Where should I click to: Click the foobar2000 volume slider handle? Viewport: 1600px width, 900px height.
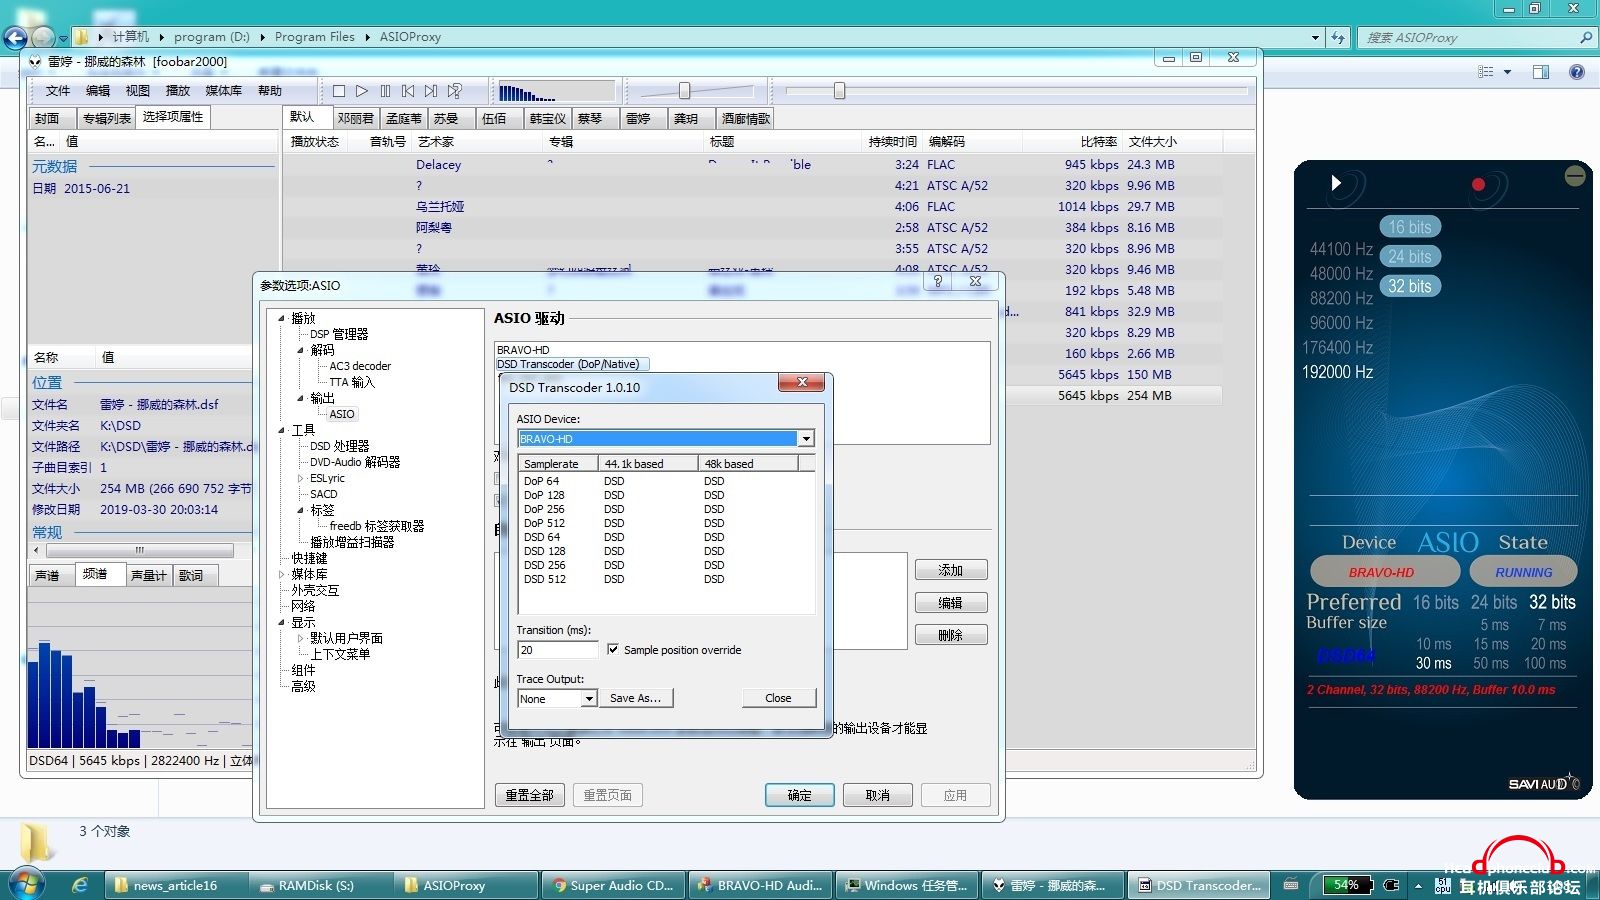tap(684, 91)
